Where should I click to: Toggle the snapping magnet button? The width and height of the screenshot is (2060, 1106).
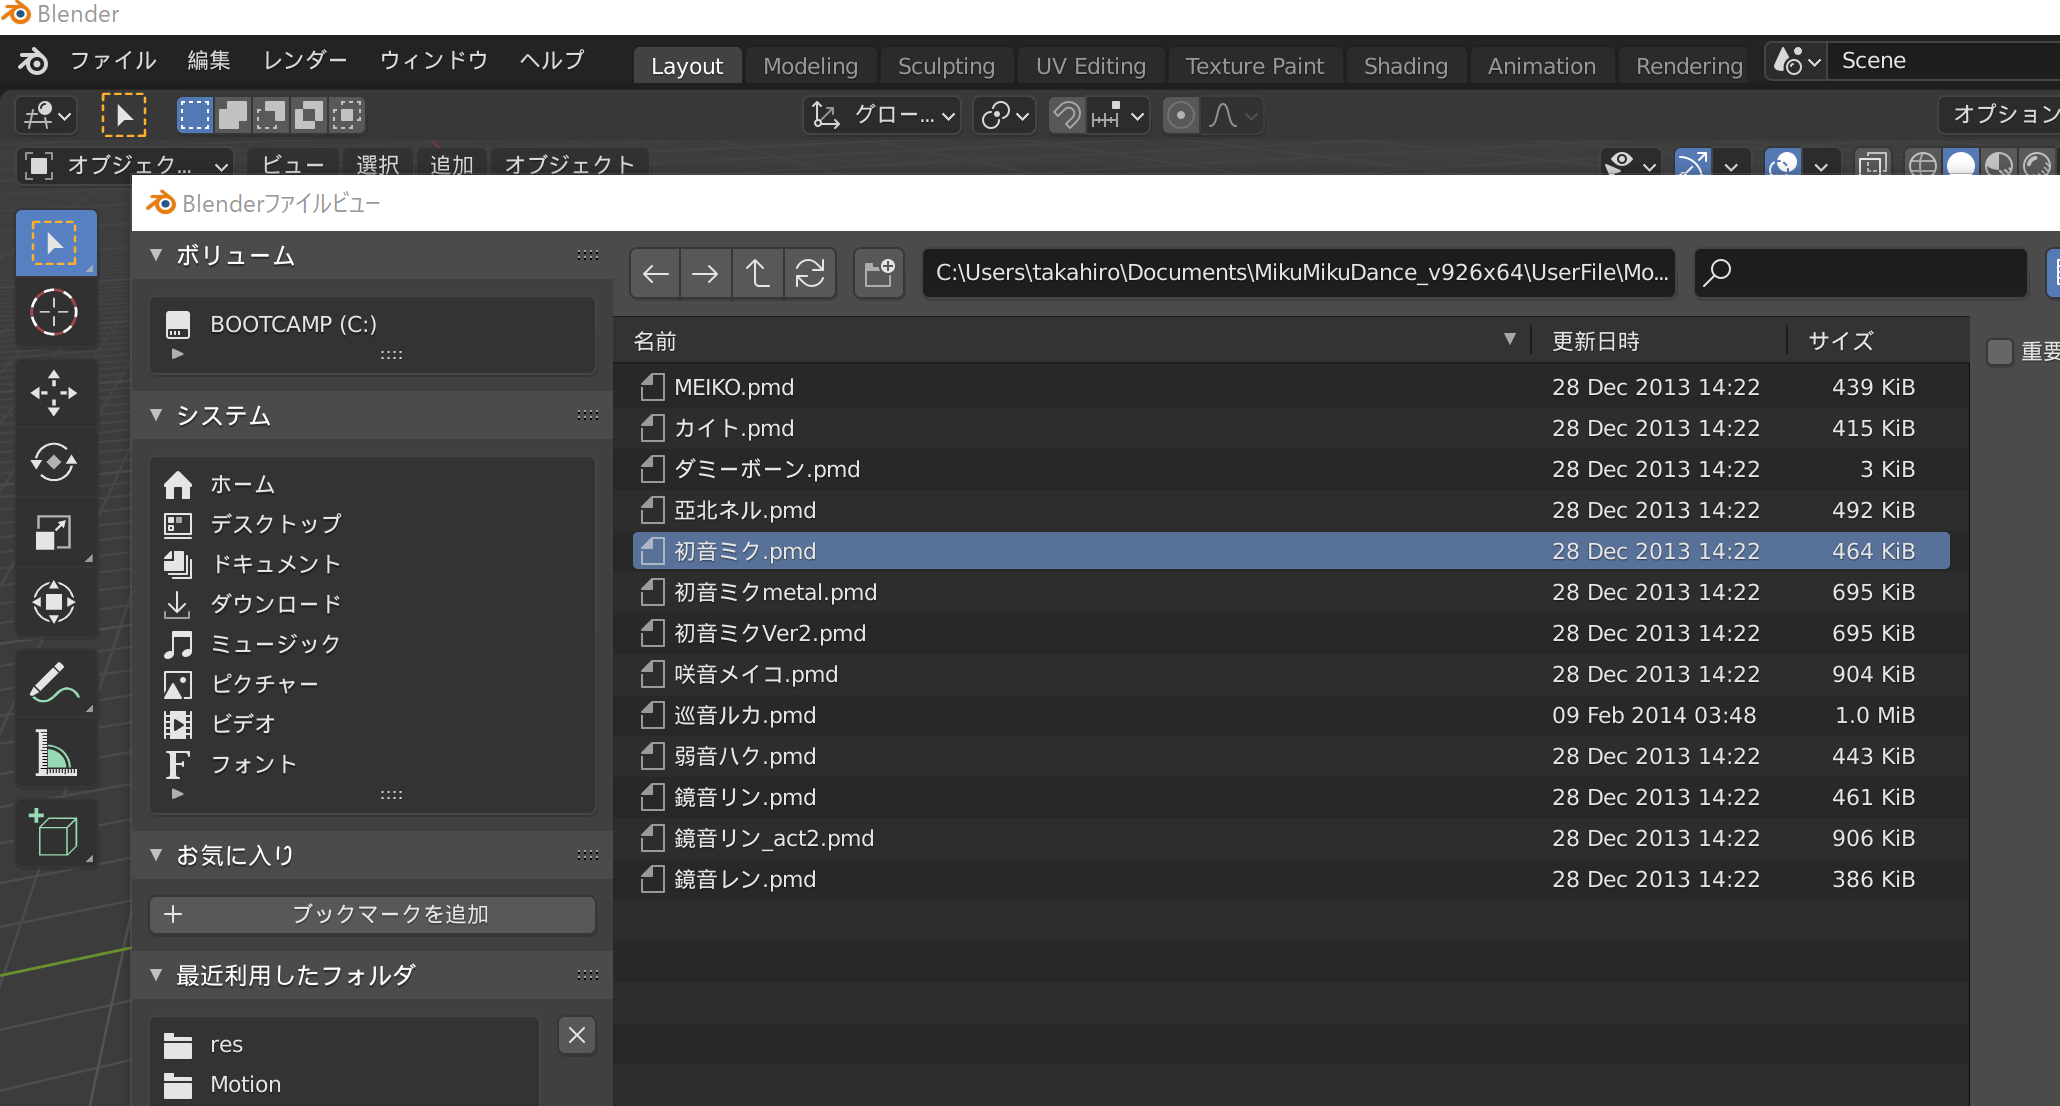[1067, 115]
